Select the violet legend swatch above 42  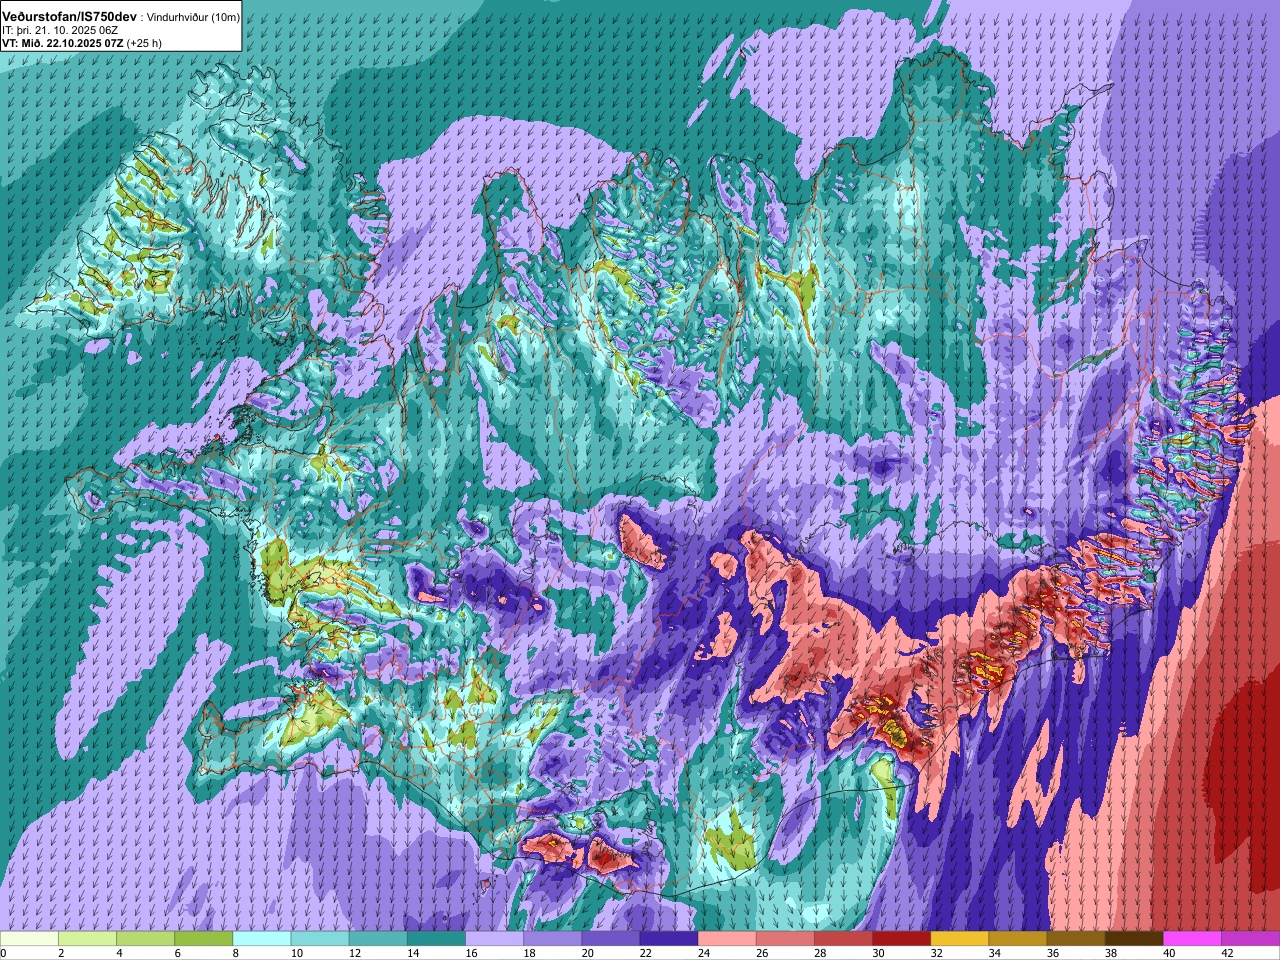pos(1250,939)
